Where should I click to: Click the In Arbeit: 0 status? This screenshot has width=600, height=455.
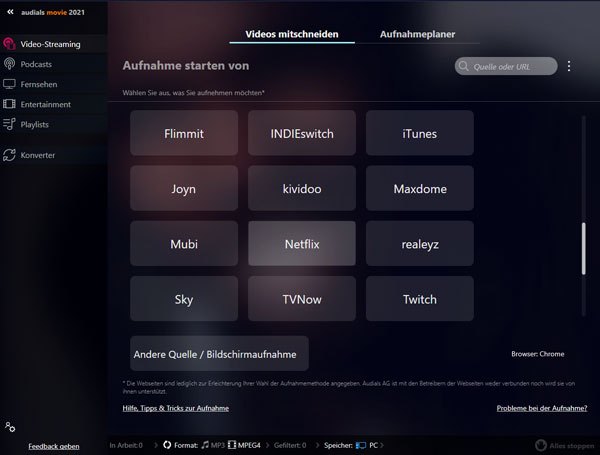(126, 445)
